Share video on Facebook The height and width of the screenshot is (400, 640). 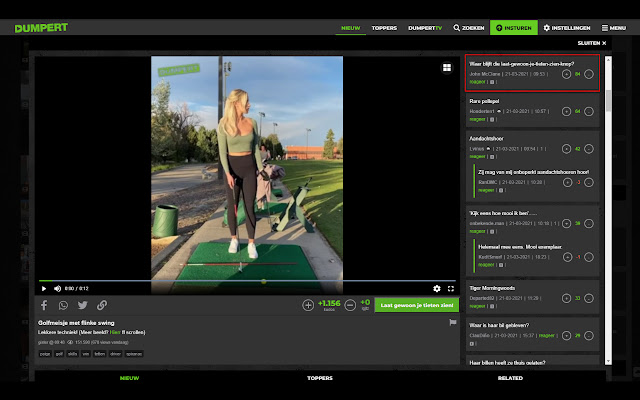44,305
